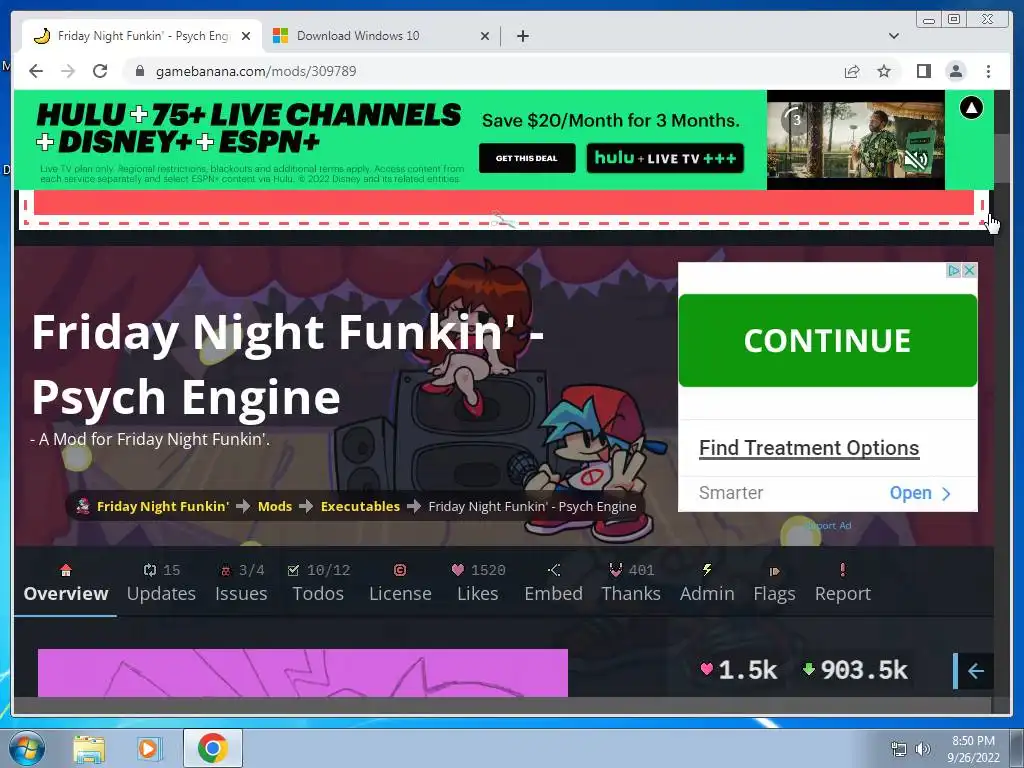Click the Chrome taskbar icon
The height and width of the screenshot is (768, 1024).
213,748
